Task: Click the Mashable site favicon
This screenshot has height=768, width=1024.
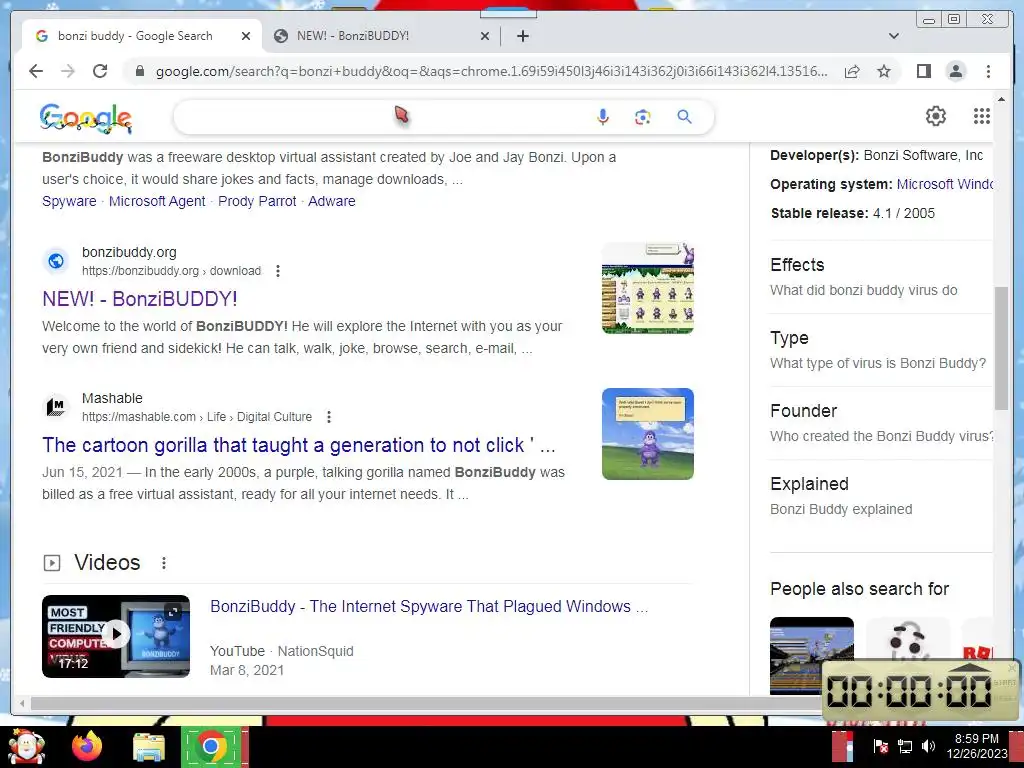Action: pos(56,407)
